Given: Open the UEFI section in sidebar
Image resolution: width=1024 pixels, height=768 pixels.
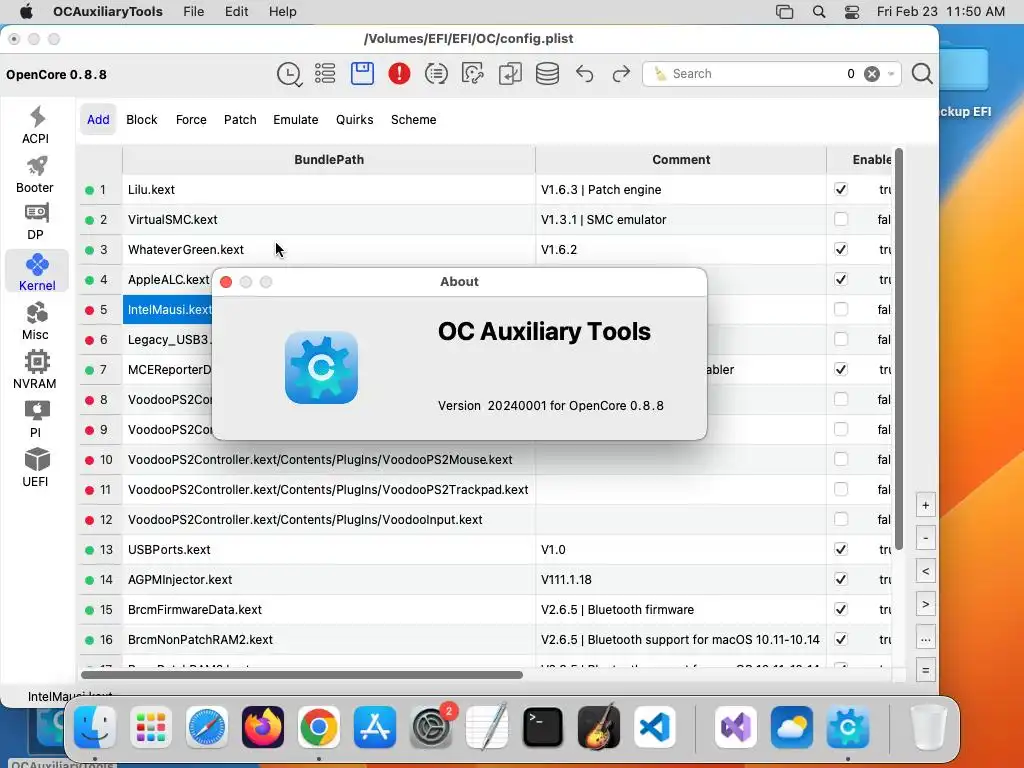Looking at the screenshot, I should pyautogui.click(x=36, y=468).
